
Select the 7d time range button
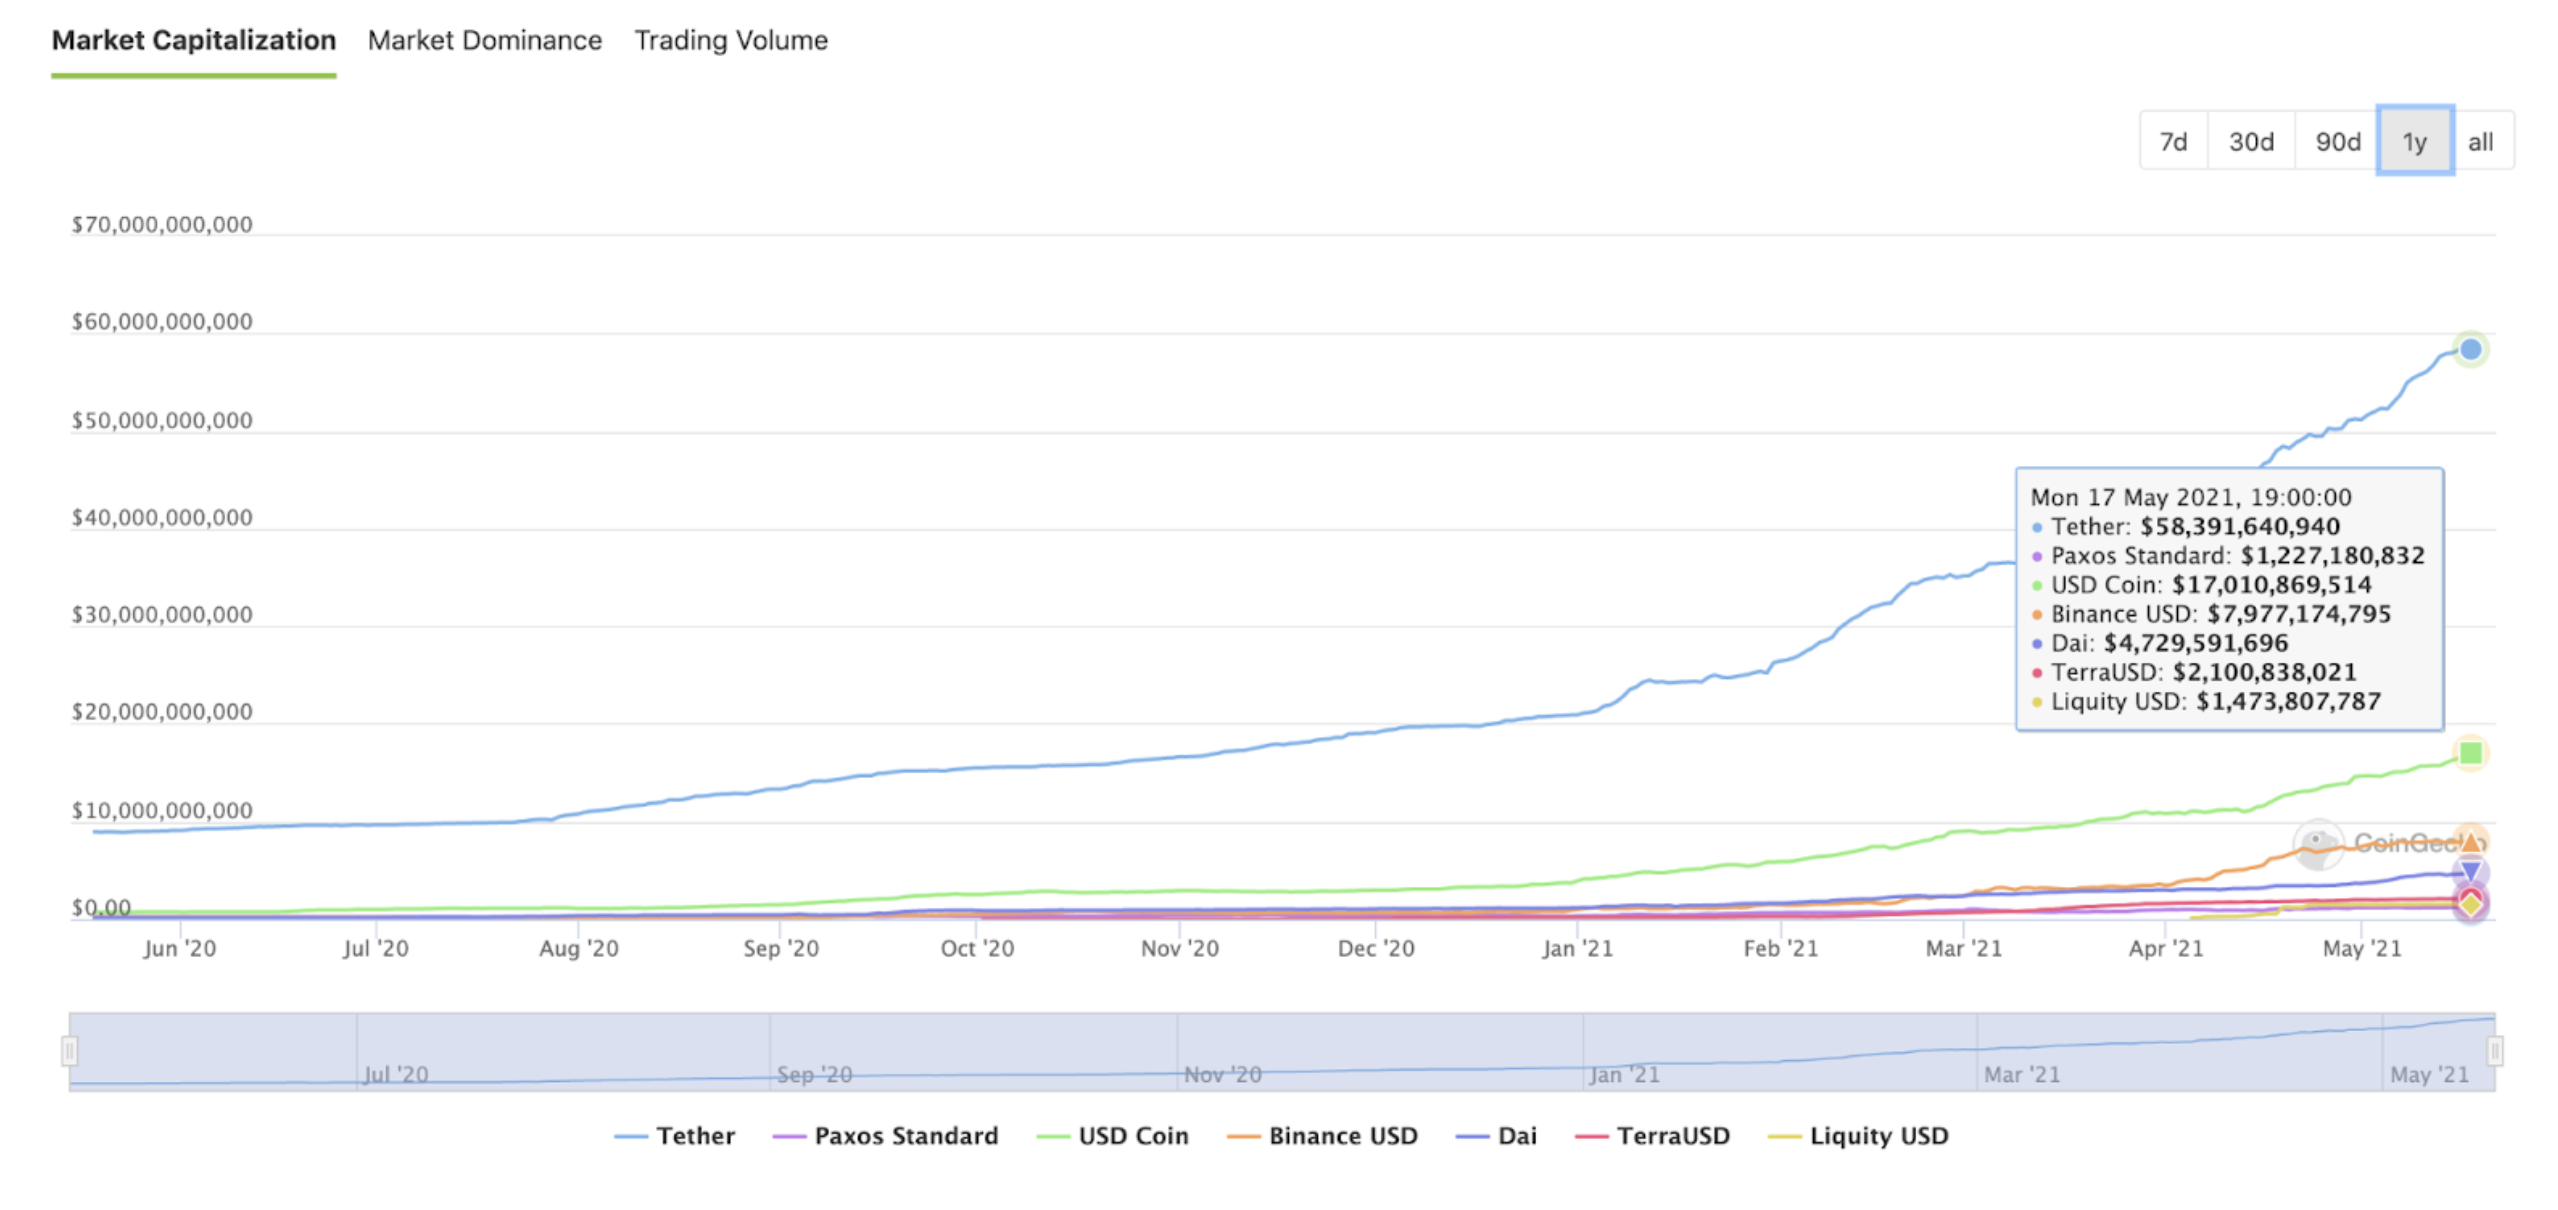[x=2173, y=142]
